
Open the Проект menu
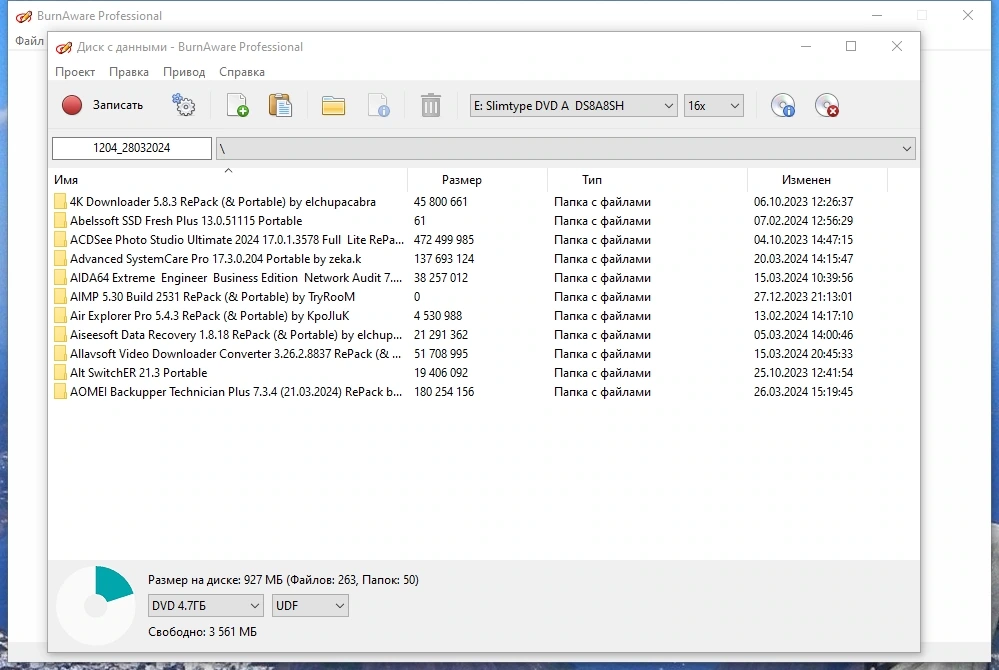point(75,72)
